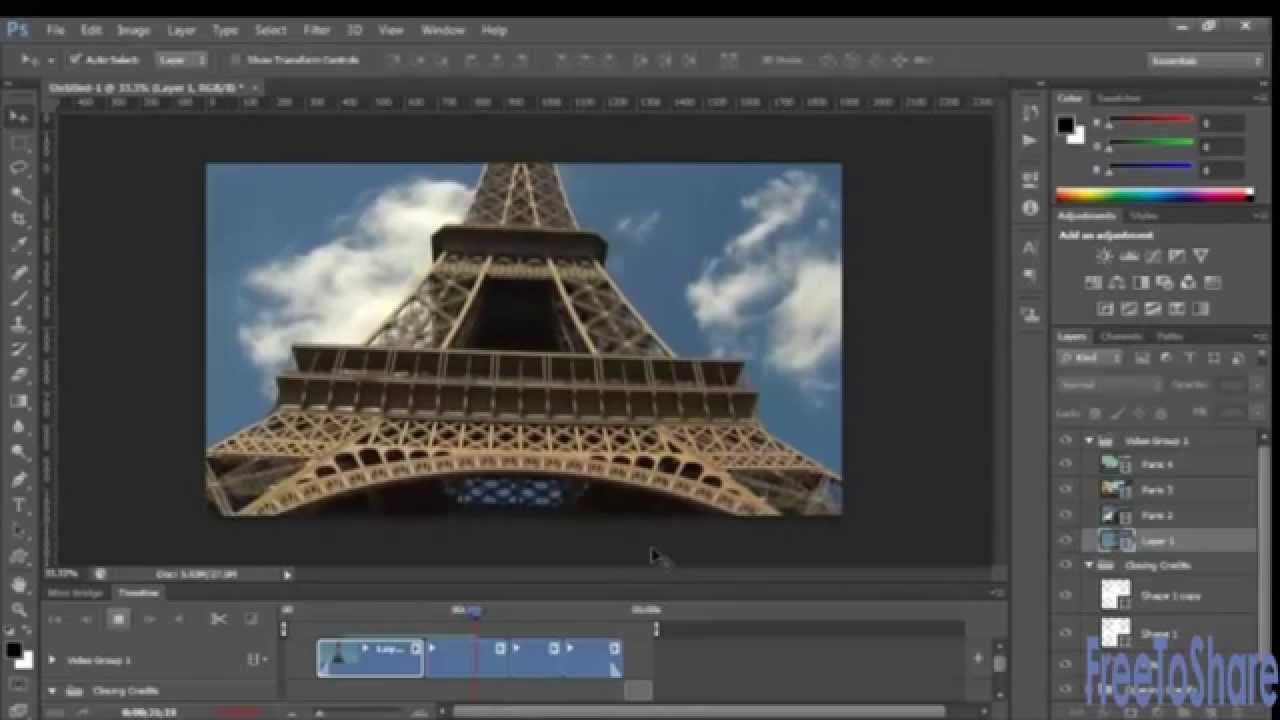The image size is (1280, 720).
Task: Open the layer blend mode dropdown
Action: [x=1110, y=385]
